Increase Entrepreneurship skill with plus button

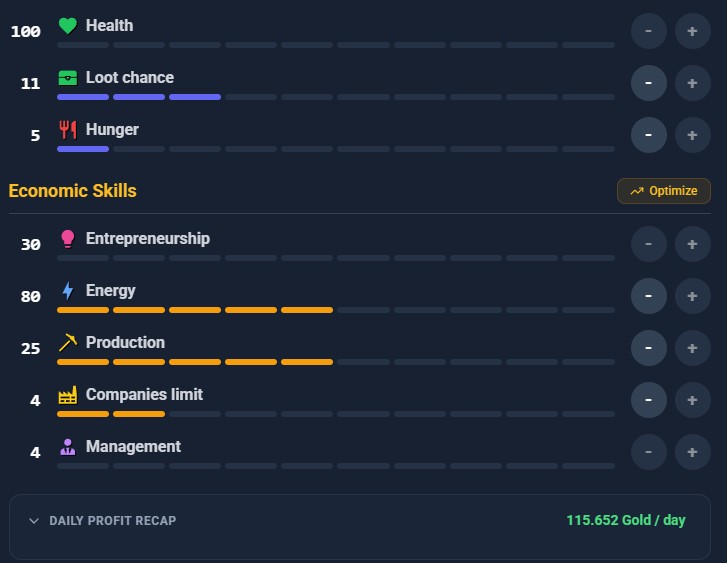(x=692, y=244)
